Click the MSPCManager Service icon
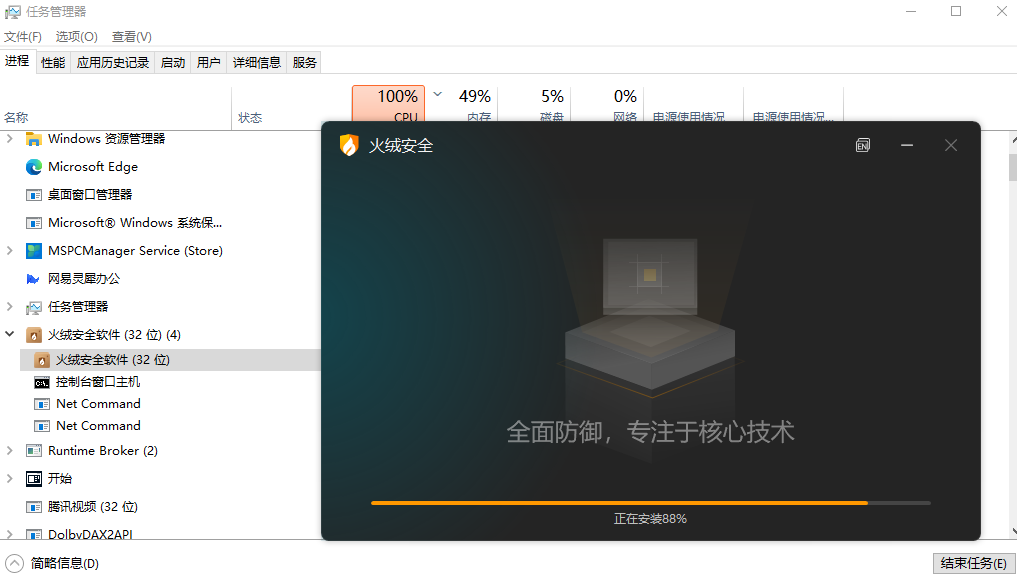Image resolution: width=1017 pixels, height=588 pixels. [34, 251]
